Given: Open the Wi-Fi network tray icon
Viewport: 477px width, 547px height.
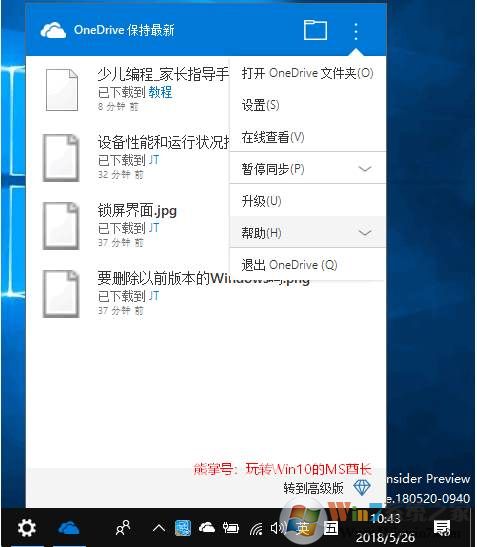Looking at the screenshot, I should (x=256, y=529).
